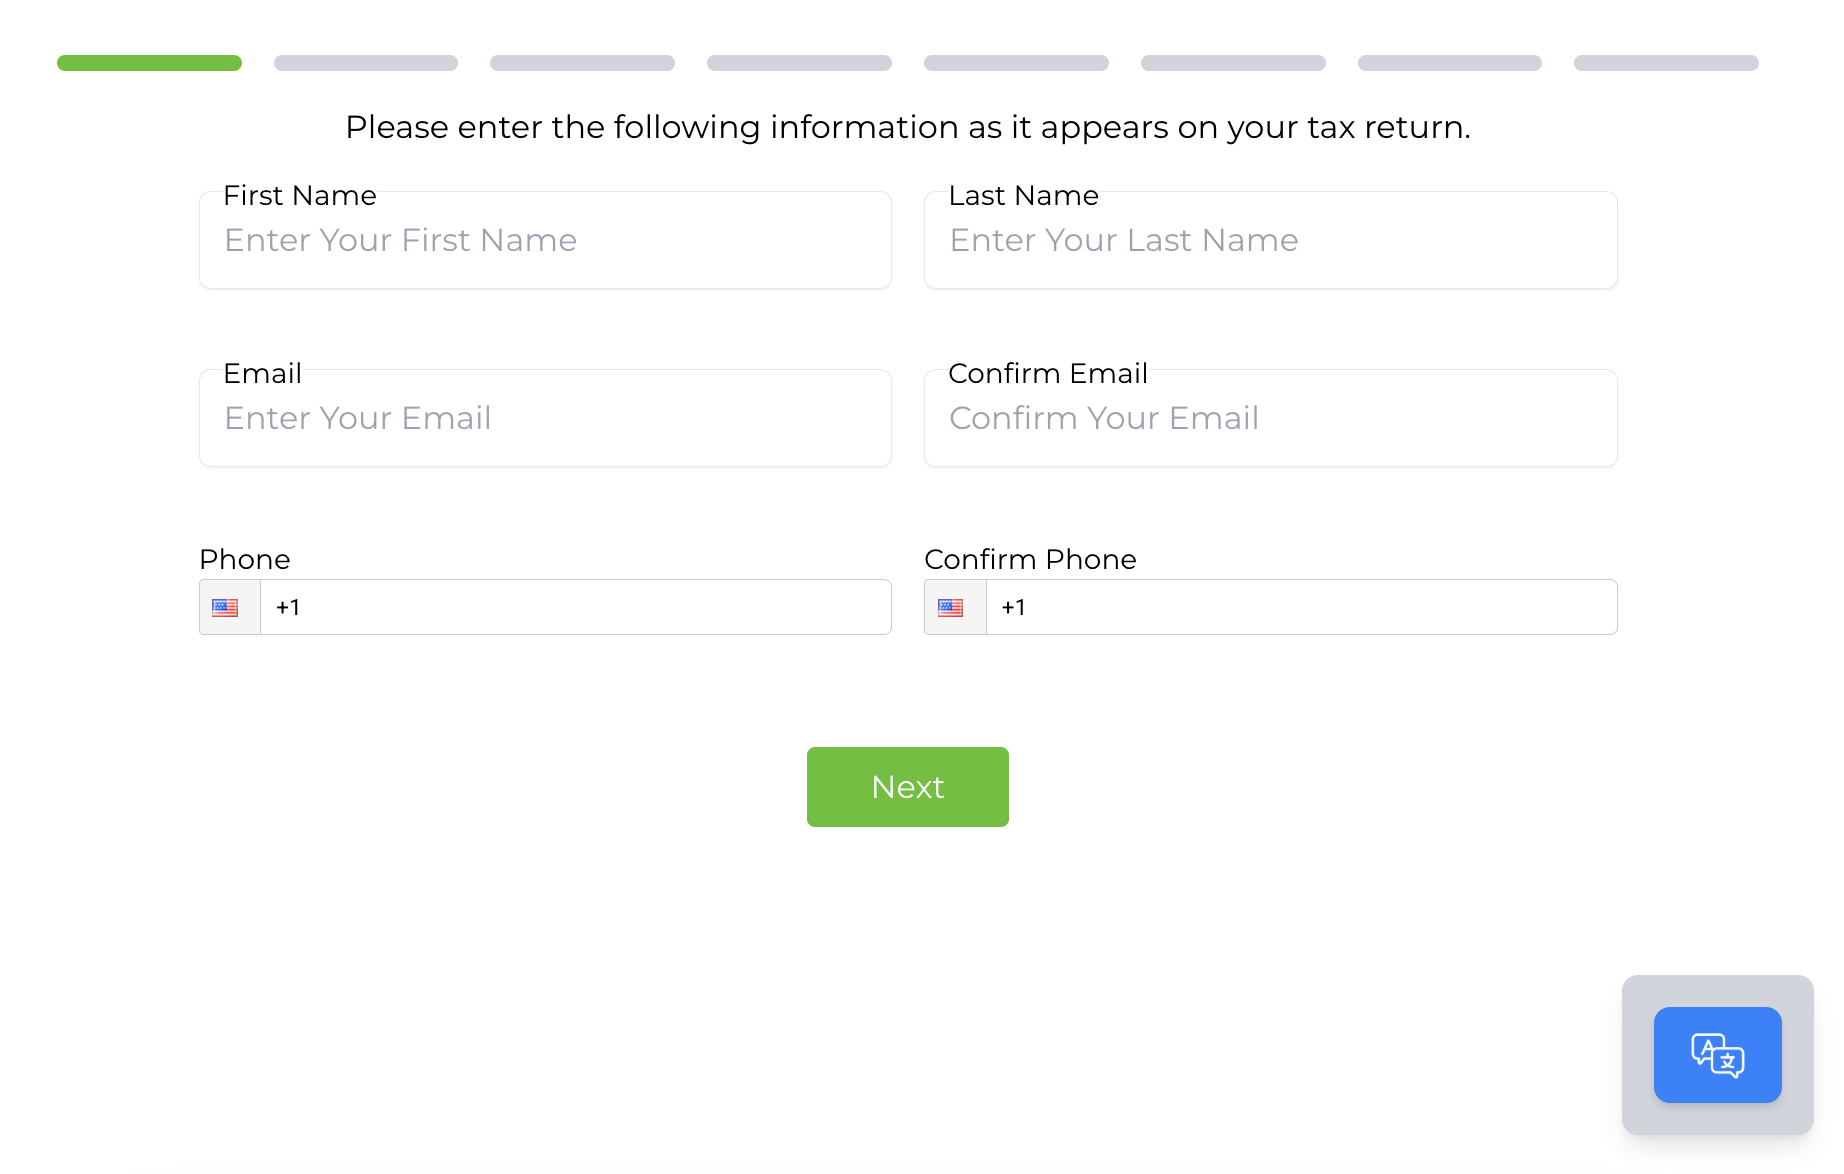Click the Confirm Phone number field
1844x1174 pixels.
tap(1301, 607)
